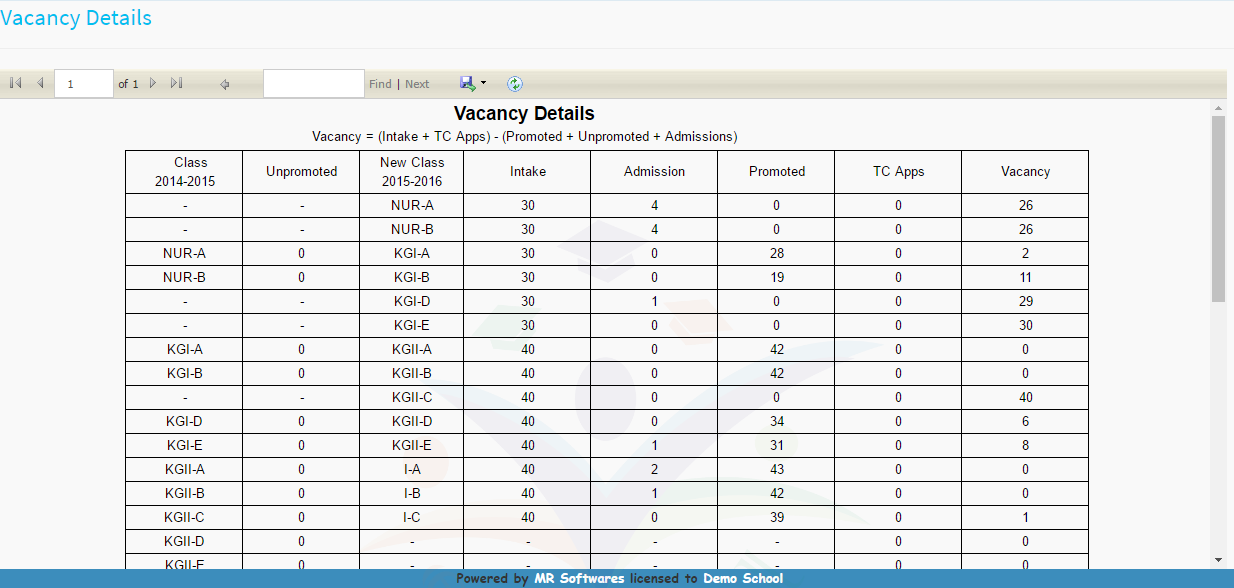Click the next page arrow icon

tap(153, 84)
